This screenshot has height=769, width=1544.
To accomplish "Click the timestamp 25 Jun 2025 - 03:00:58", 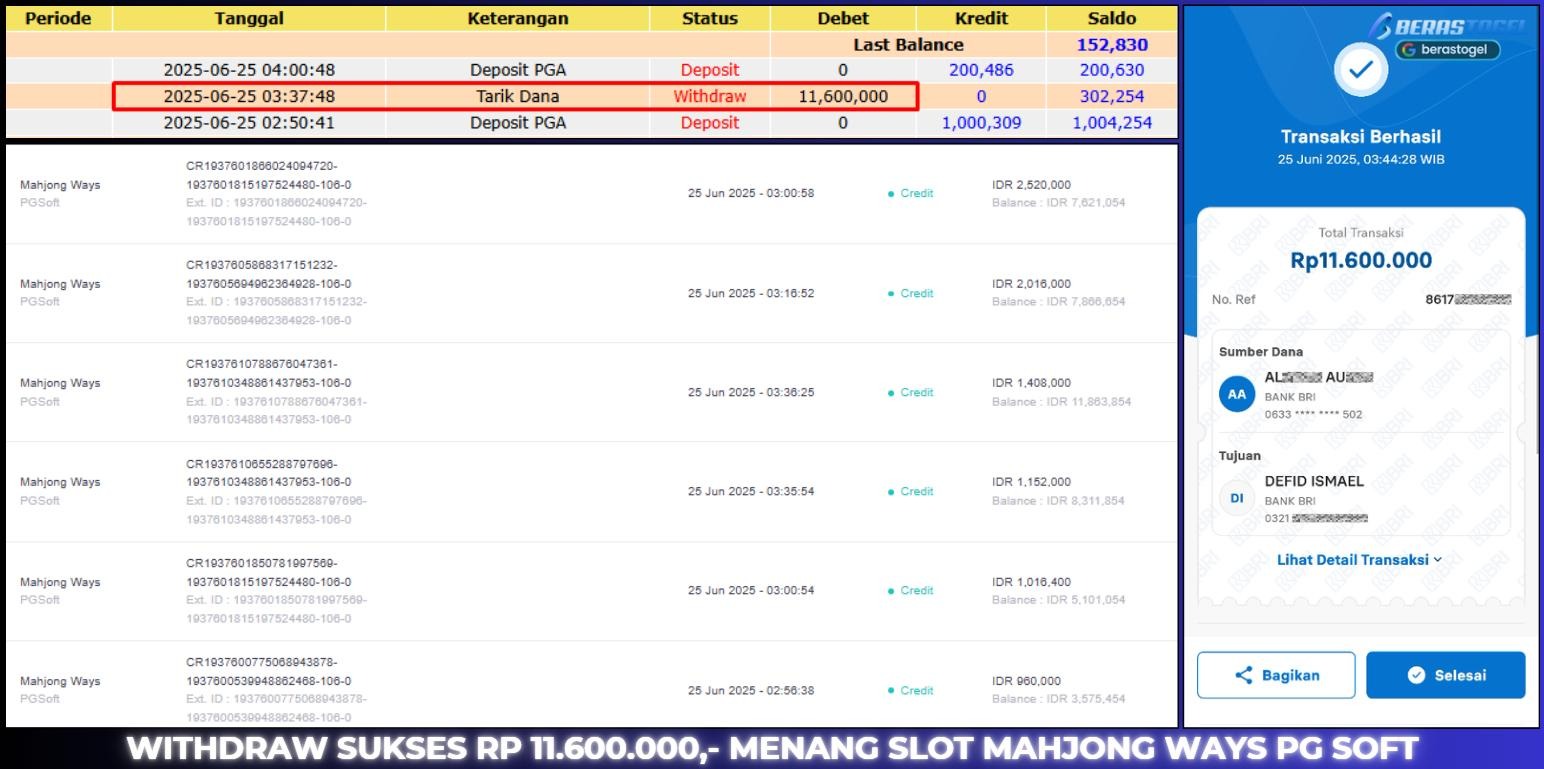I will [x=751, y=193].
